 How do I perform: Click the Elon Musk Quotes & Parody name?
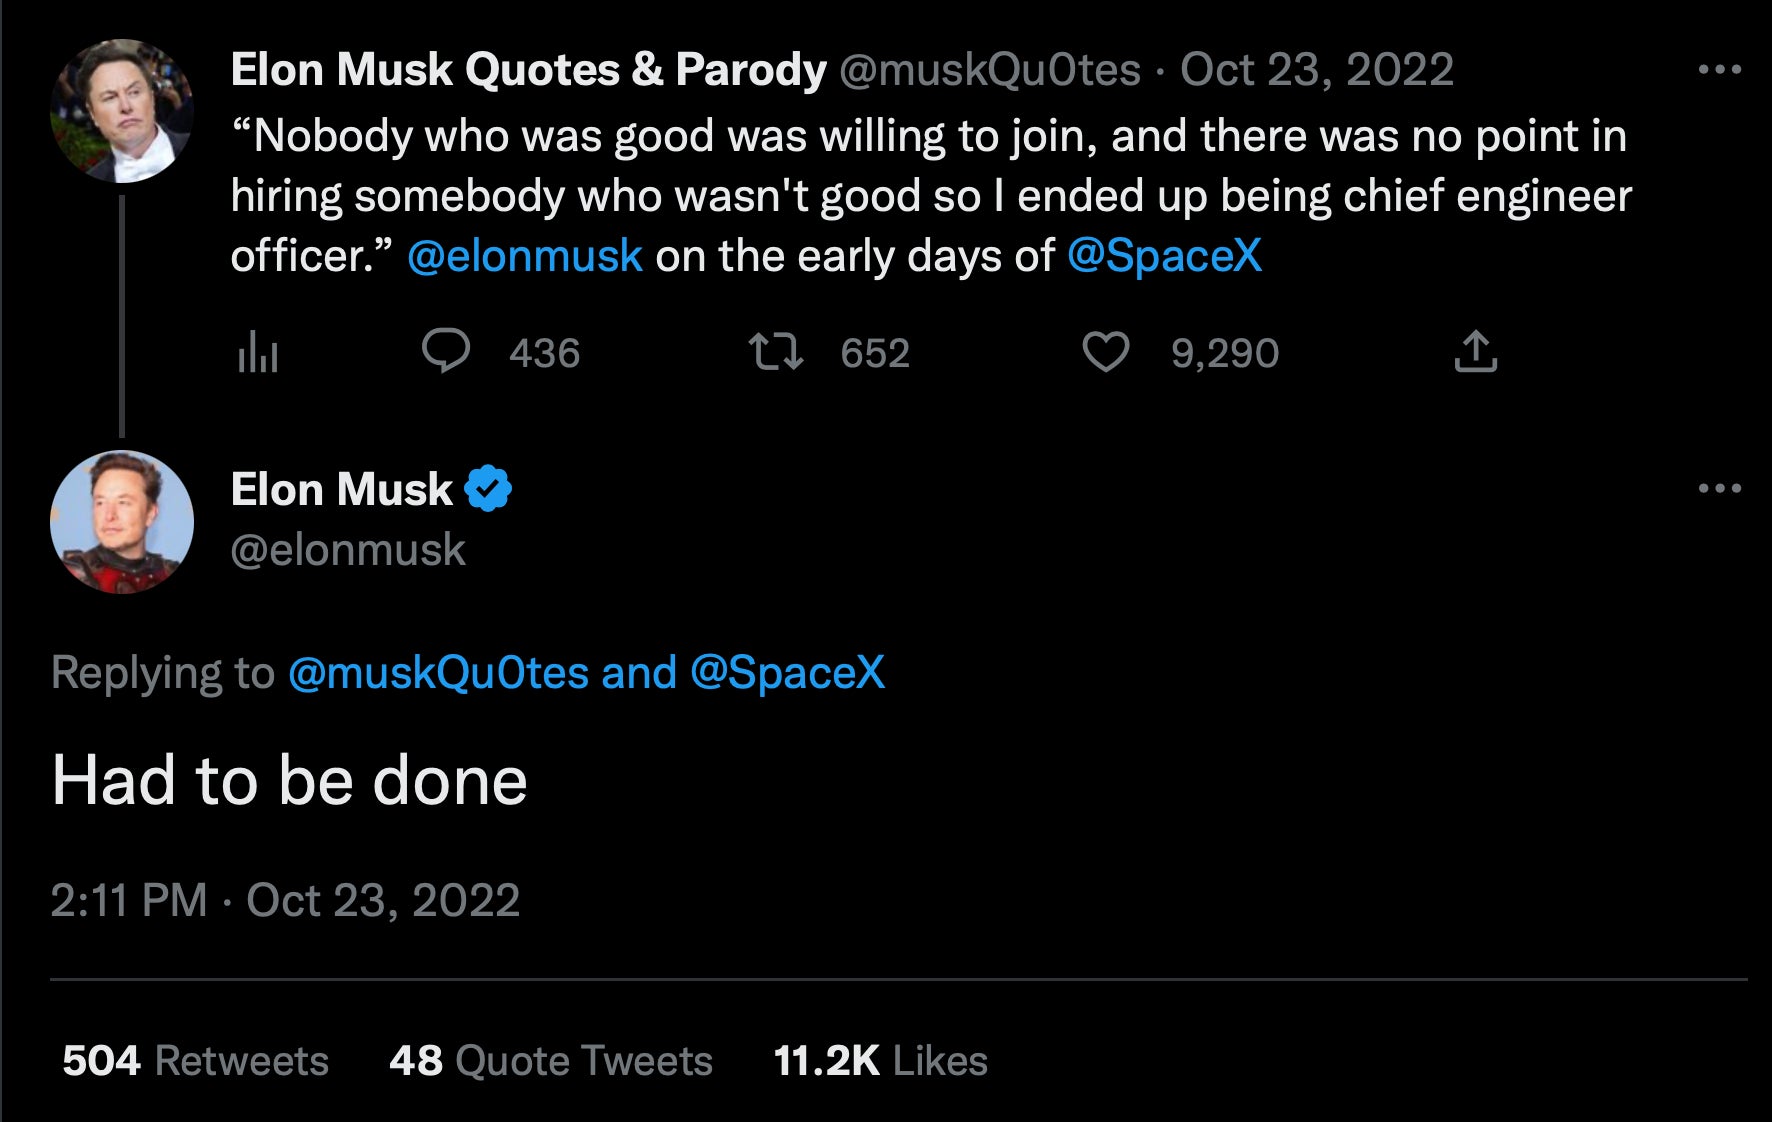[x=528, y=70]
